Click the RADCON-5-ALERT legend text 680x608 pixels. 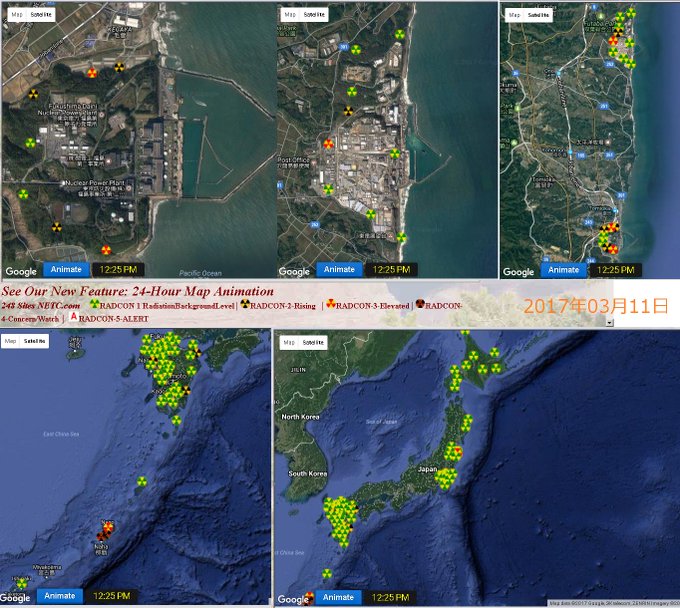click(x=114, y=319)
